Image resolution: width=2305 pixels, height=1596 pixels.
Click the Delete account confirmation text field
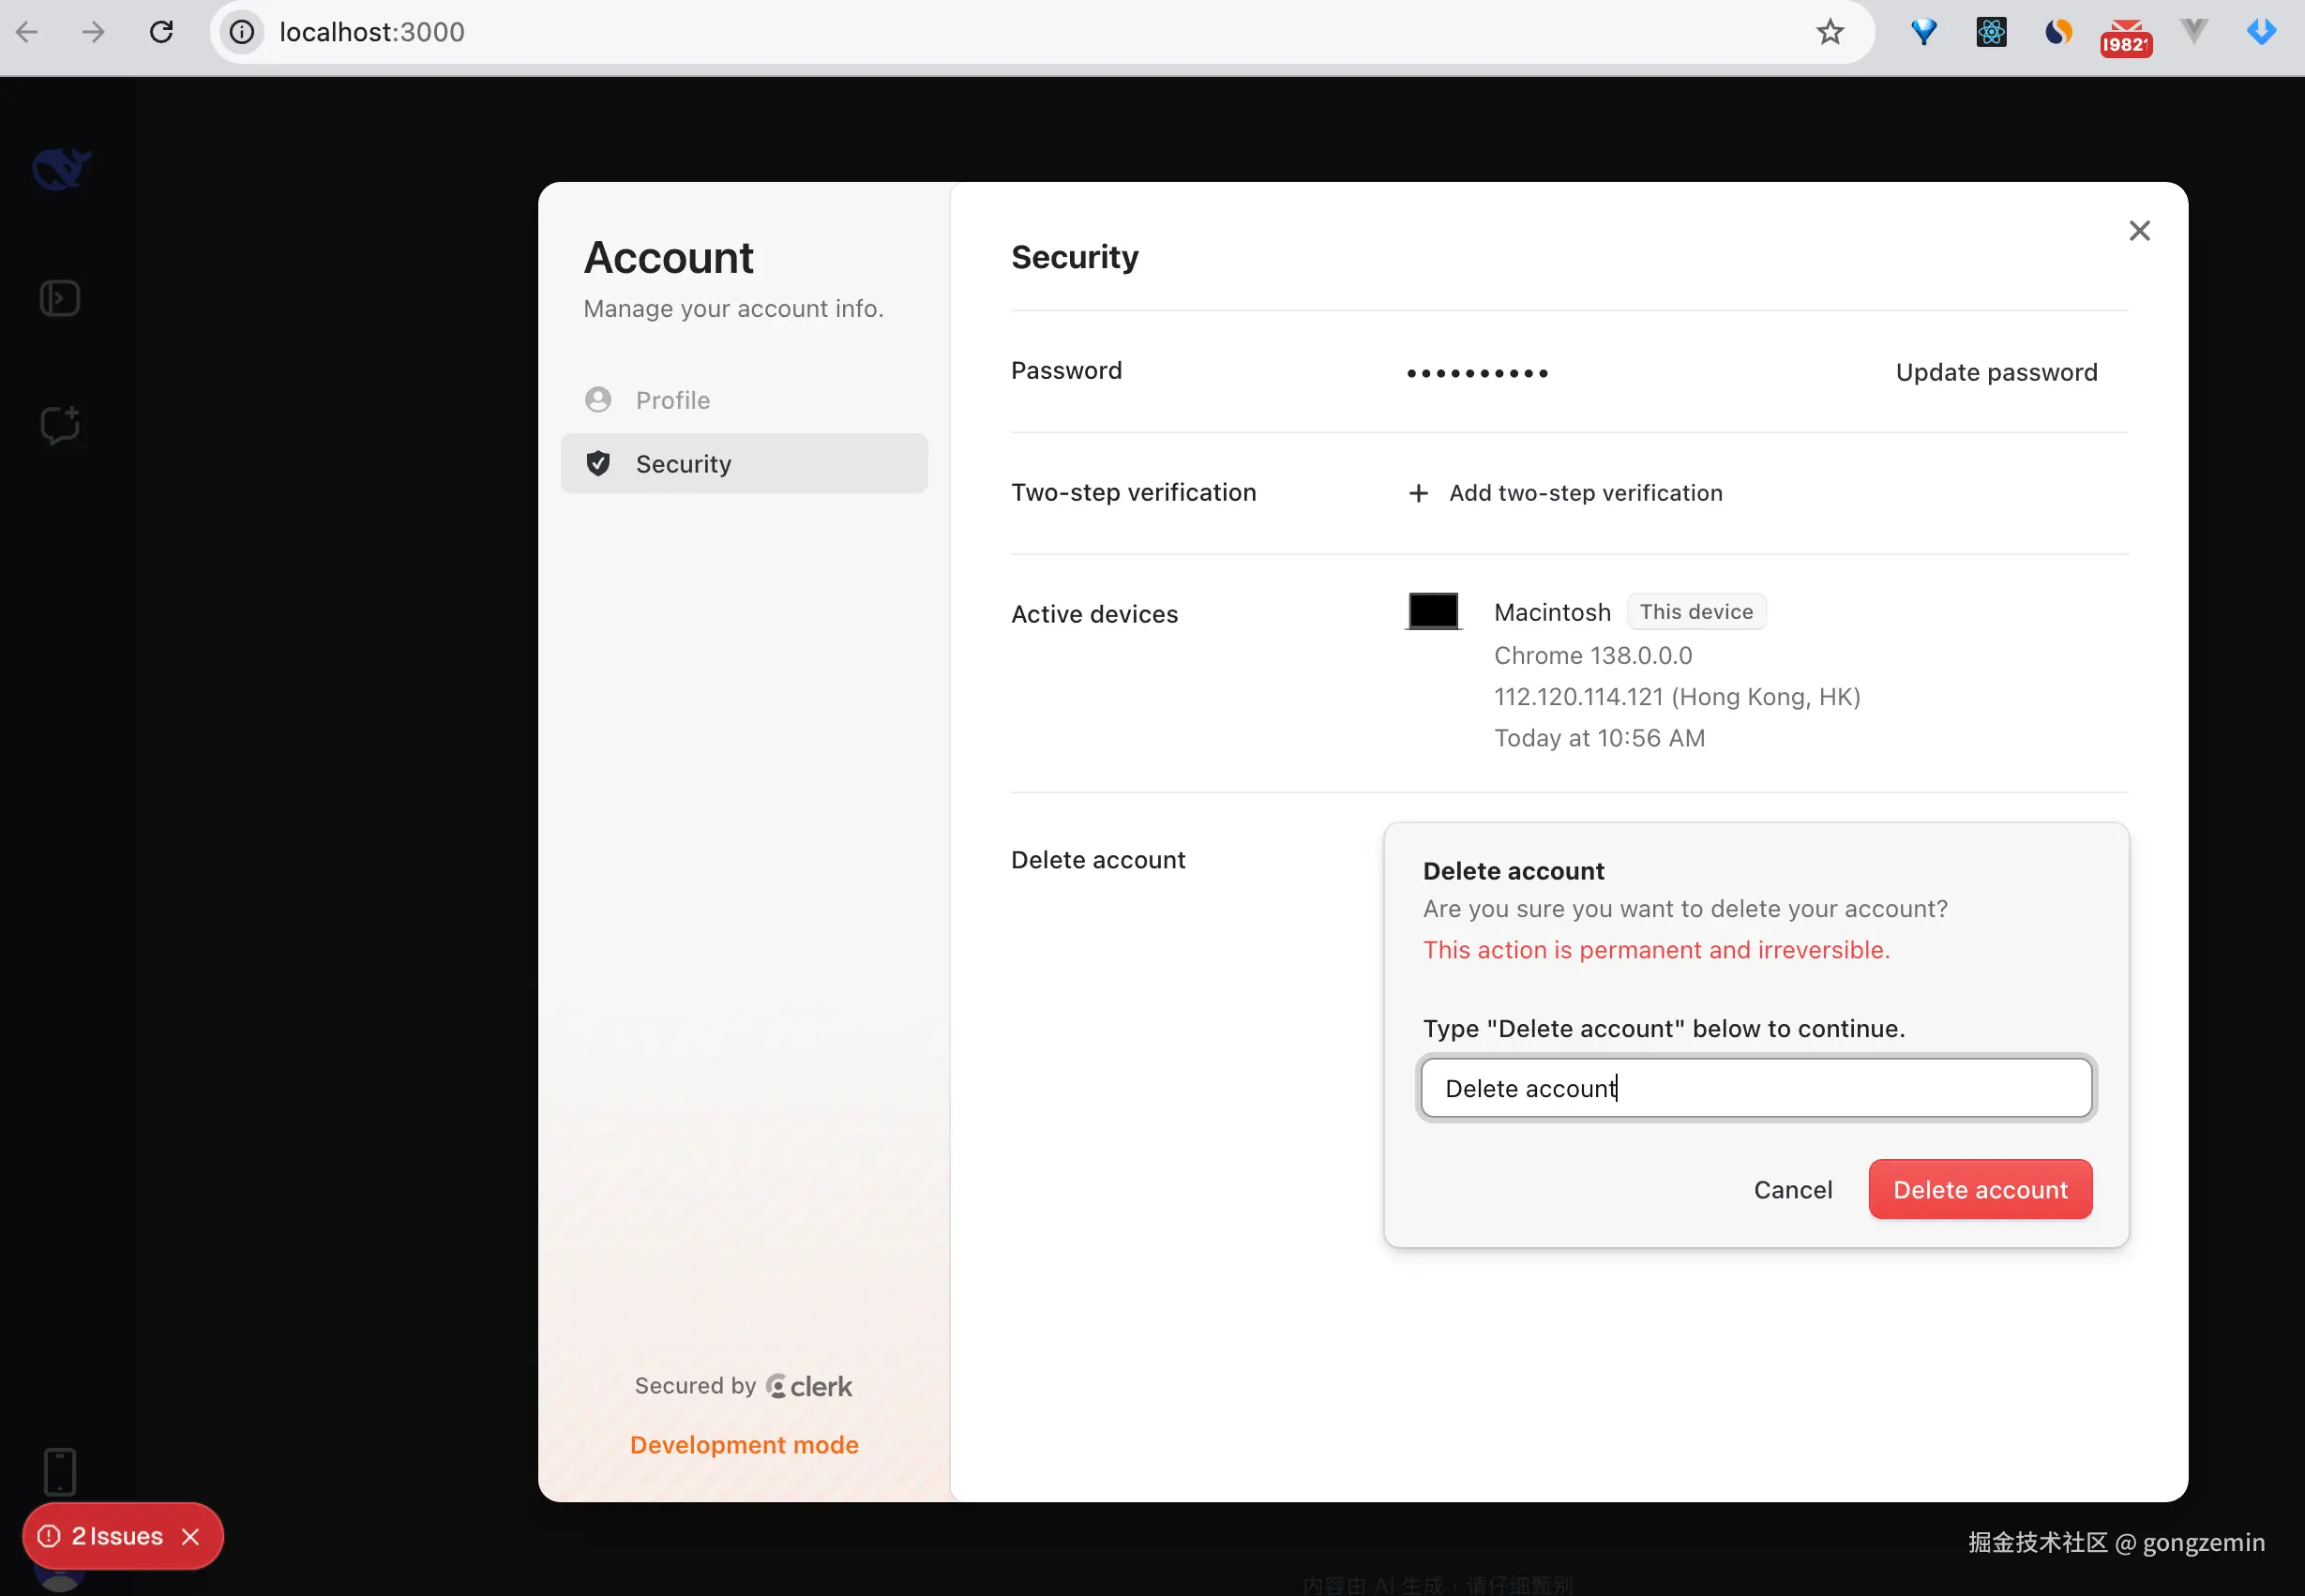(x=1756, y=1088)
